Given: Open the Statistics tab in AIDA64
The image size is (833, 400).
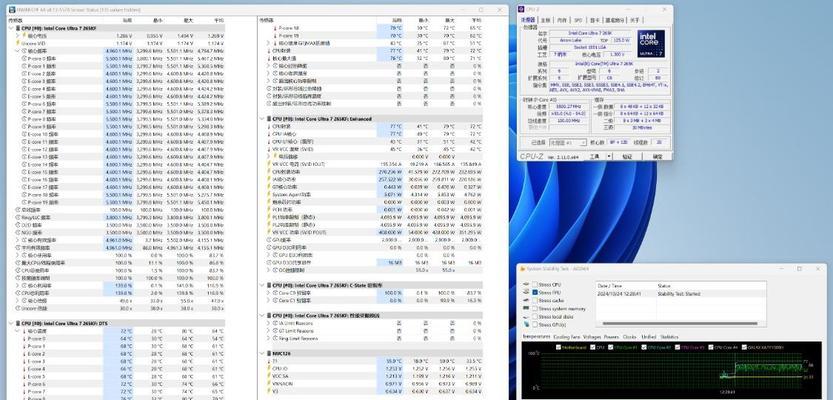Looking at the screenshot, I should coord(669,337).
